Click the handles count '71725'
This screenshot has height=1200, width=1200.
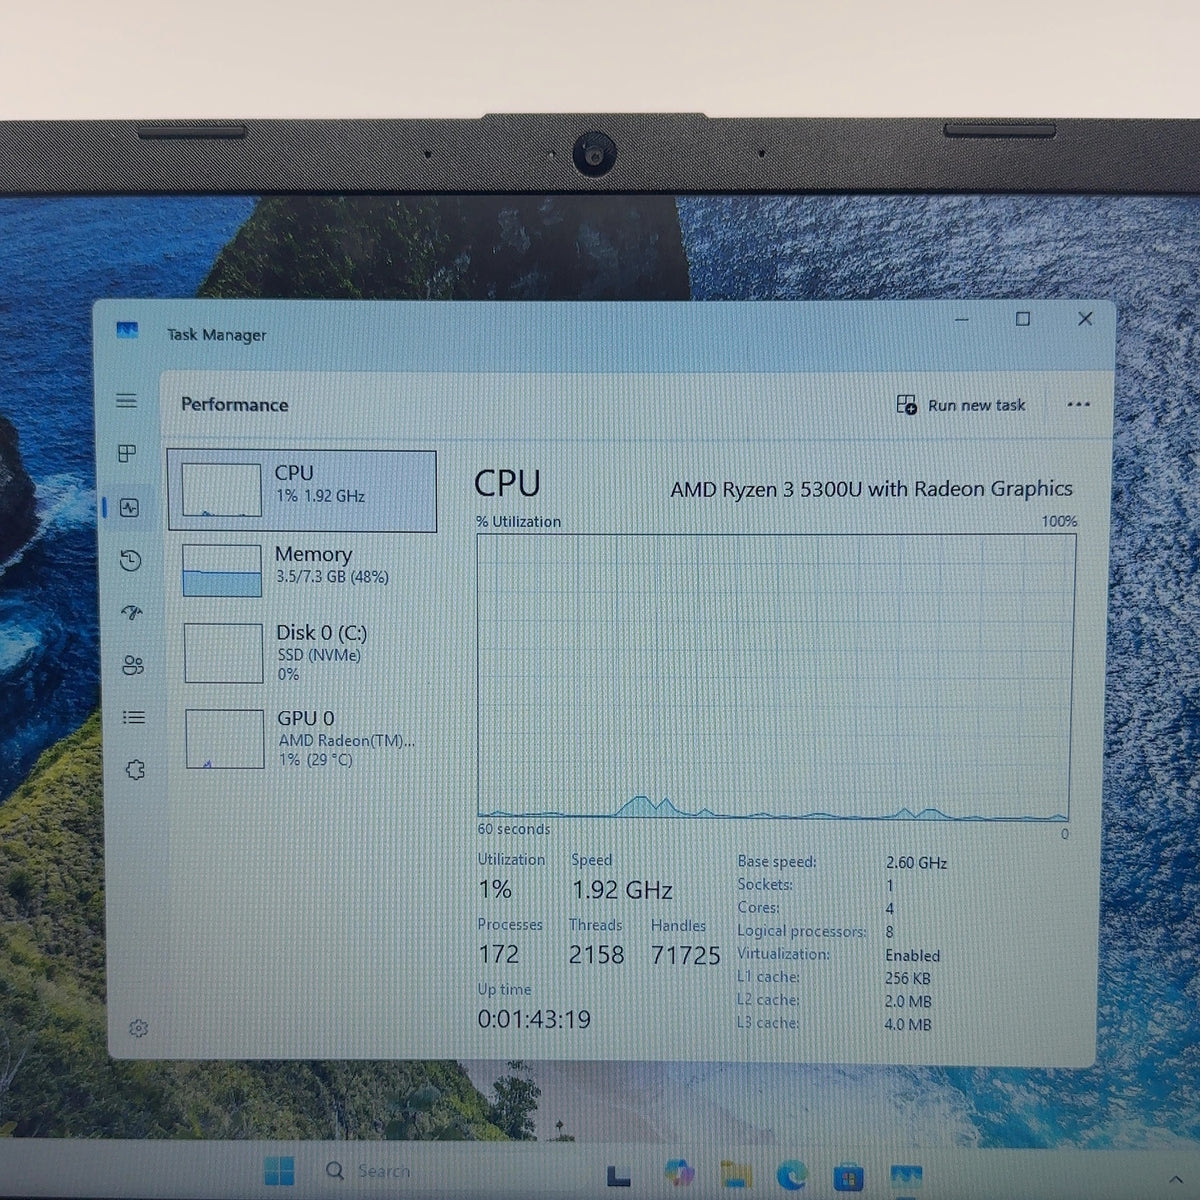coord(686,956)
